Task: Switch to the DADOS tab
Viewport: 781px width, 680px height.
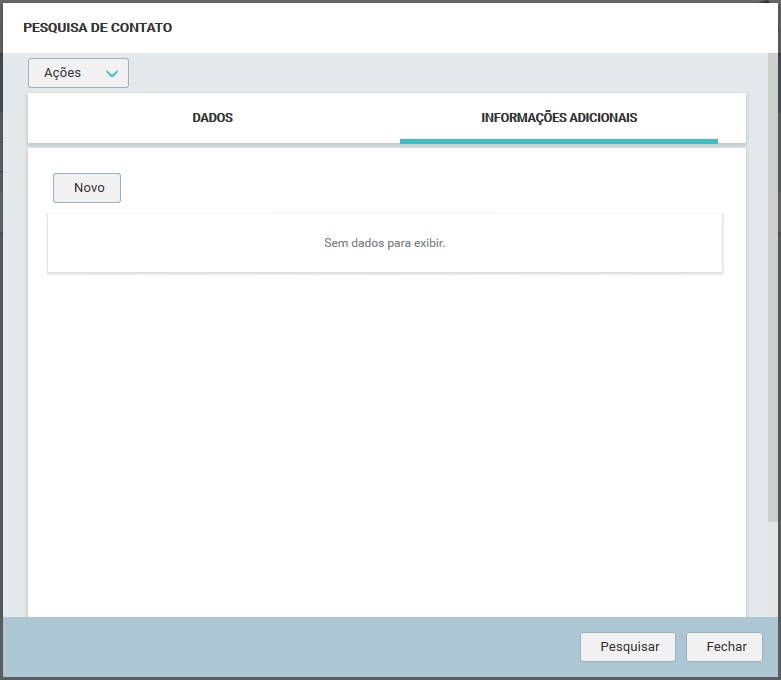Action: point(213,118)
